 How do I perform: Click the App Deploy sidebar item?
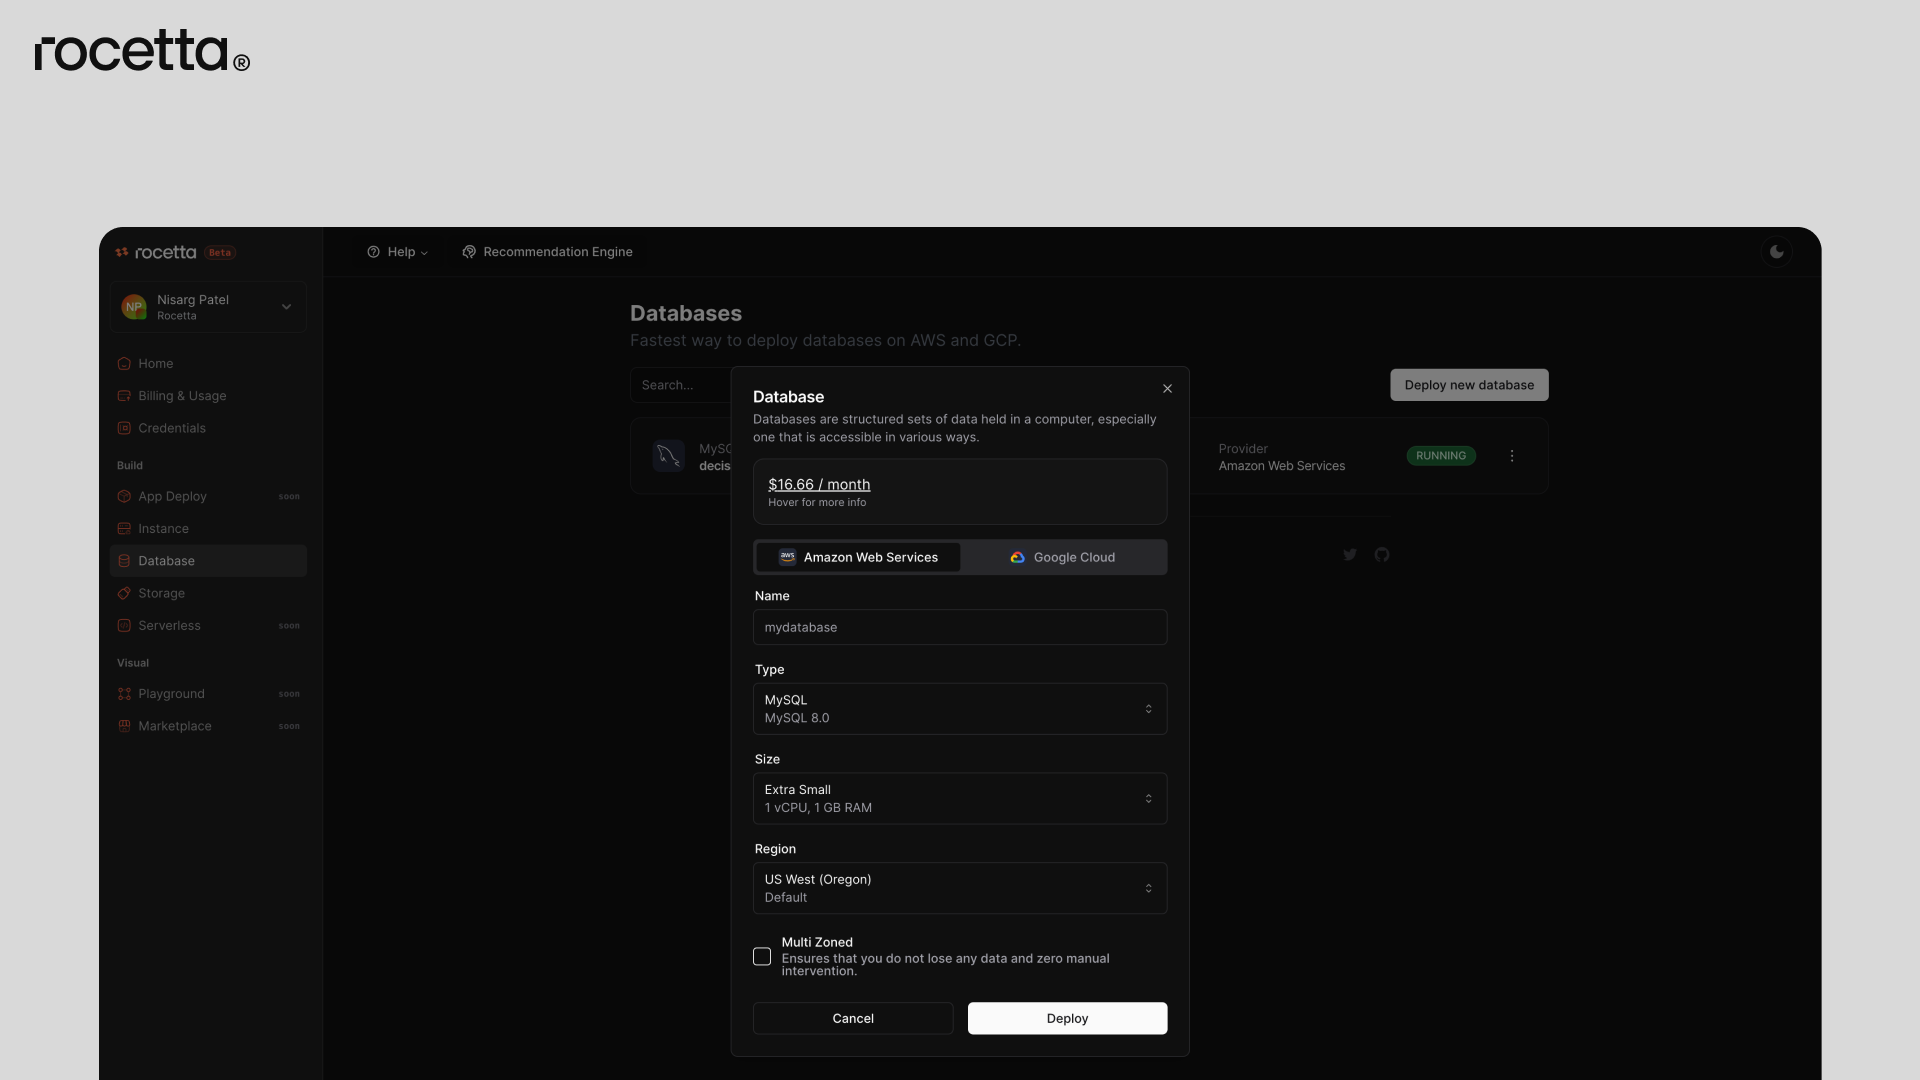[x=208, y=497]
